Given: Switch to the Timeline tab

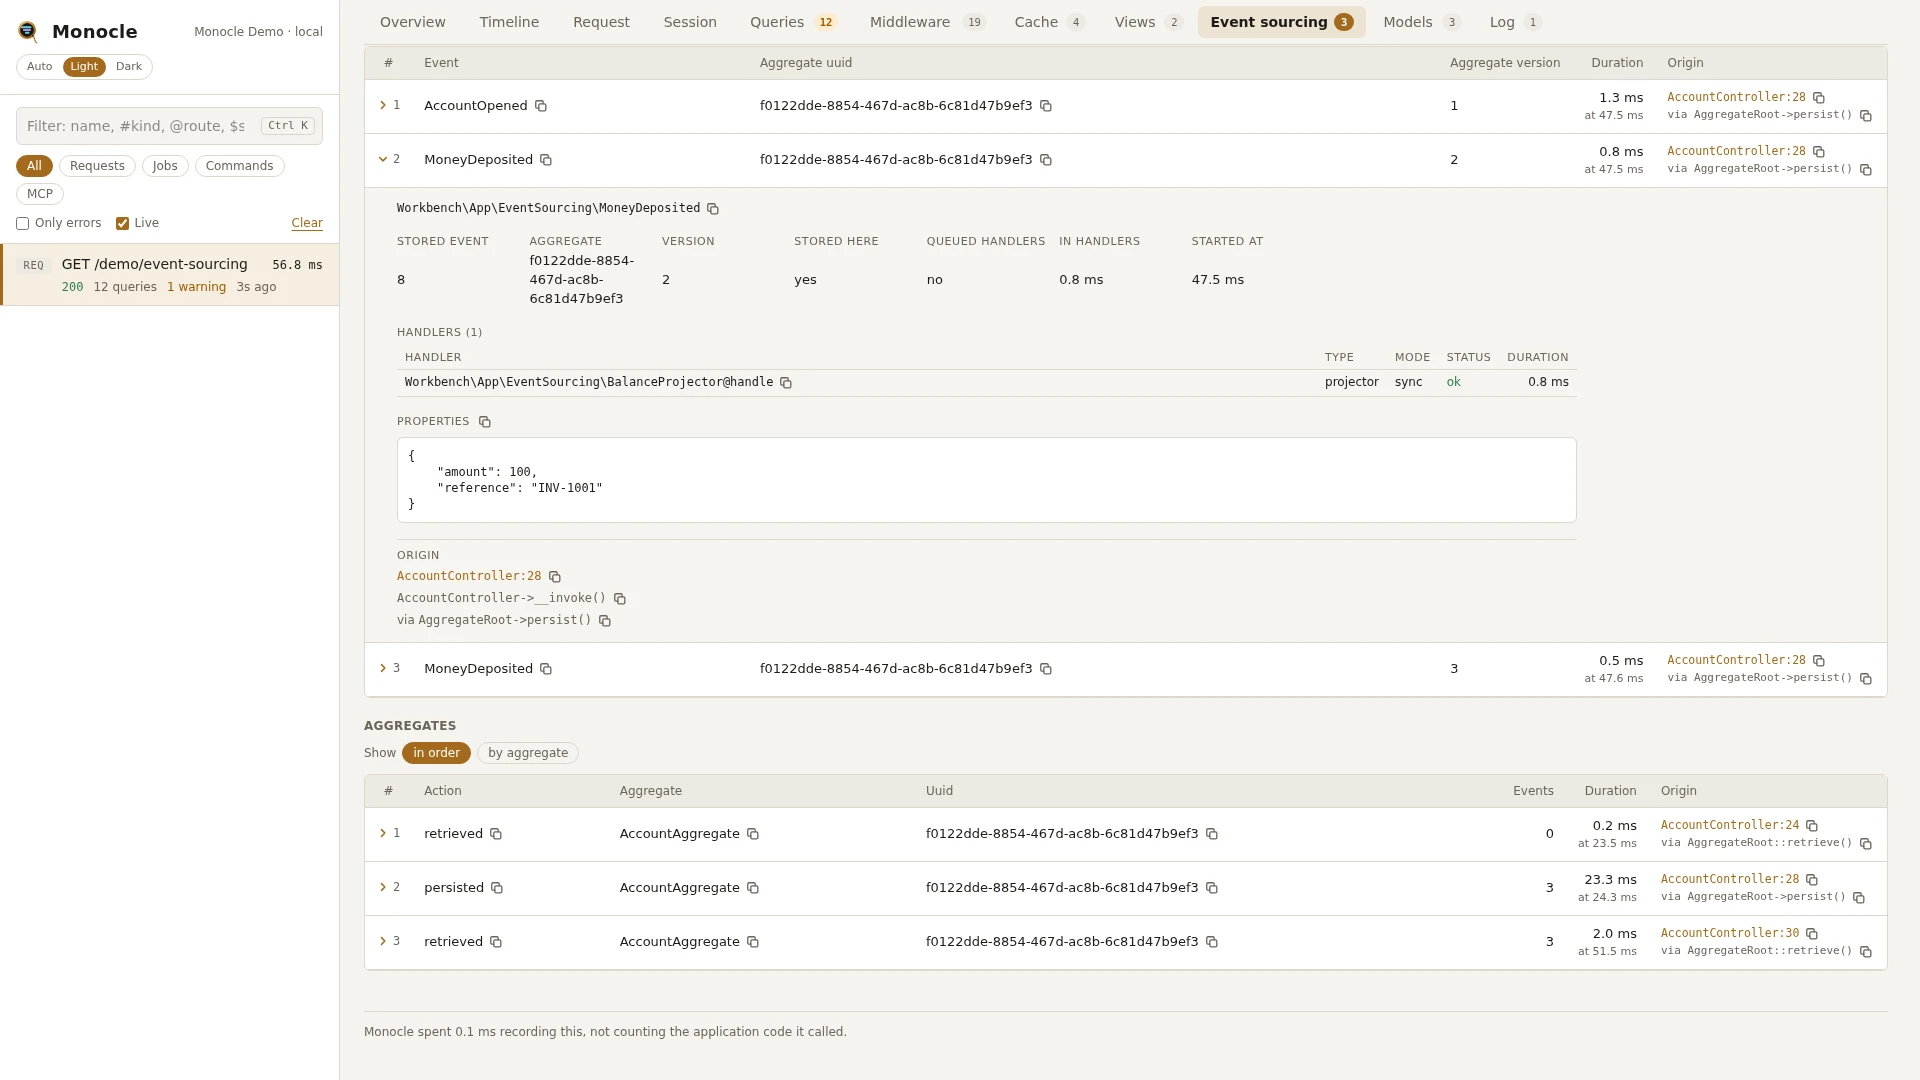Looking at the screenshot, I should (509, 22).
